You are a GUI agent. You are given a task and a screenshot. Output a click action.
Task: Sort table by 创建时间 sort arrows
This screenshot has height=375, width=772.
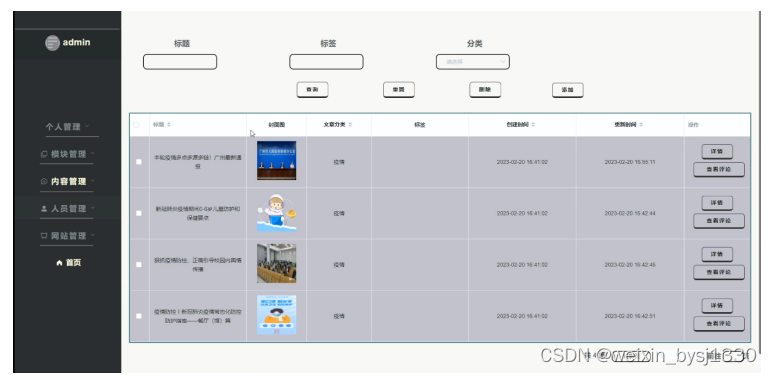coord(533,125)
